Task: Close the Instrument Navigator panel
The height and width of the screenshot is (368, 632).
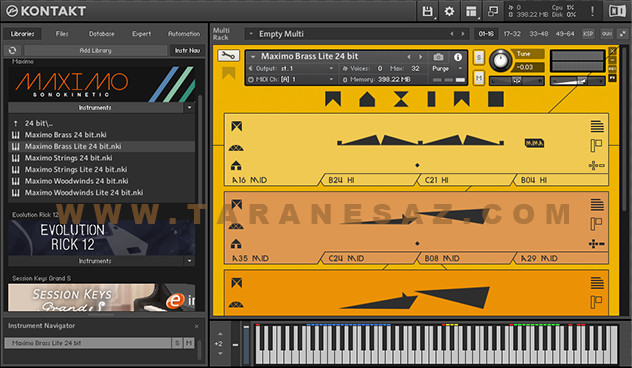Action: [x=197, y=326]
